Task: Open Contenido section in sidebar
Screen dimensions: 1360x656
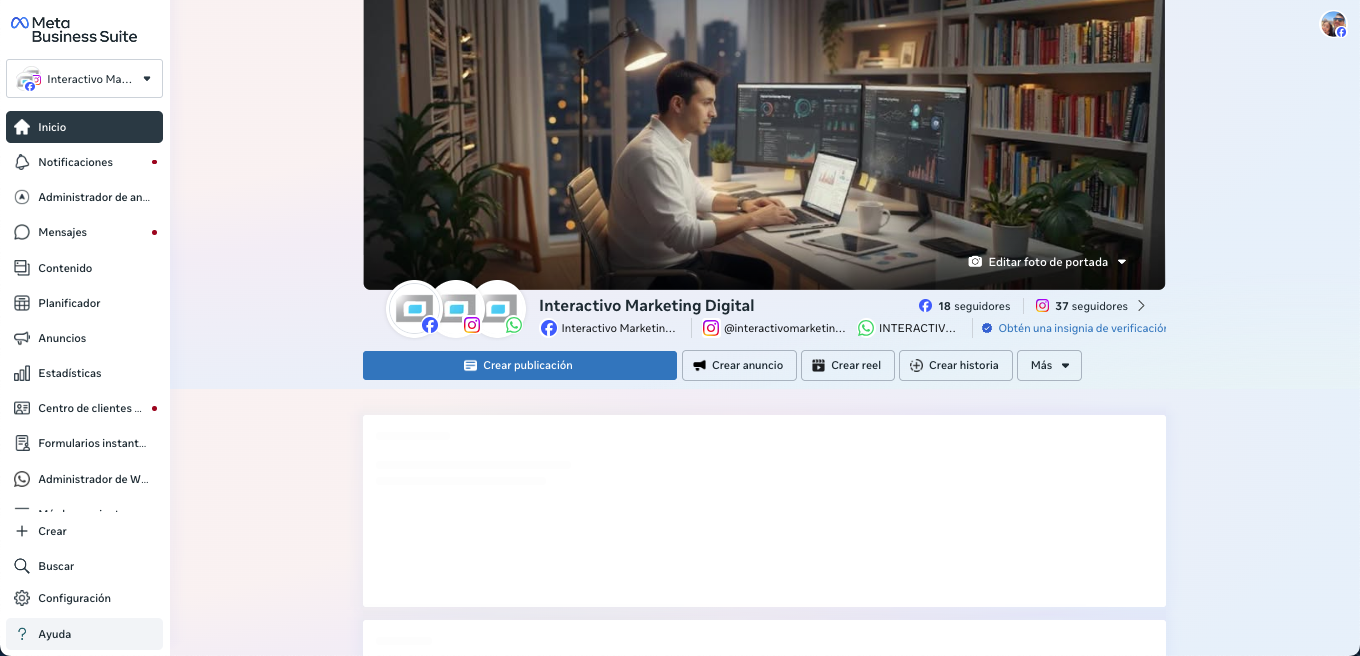Action: 65,268
